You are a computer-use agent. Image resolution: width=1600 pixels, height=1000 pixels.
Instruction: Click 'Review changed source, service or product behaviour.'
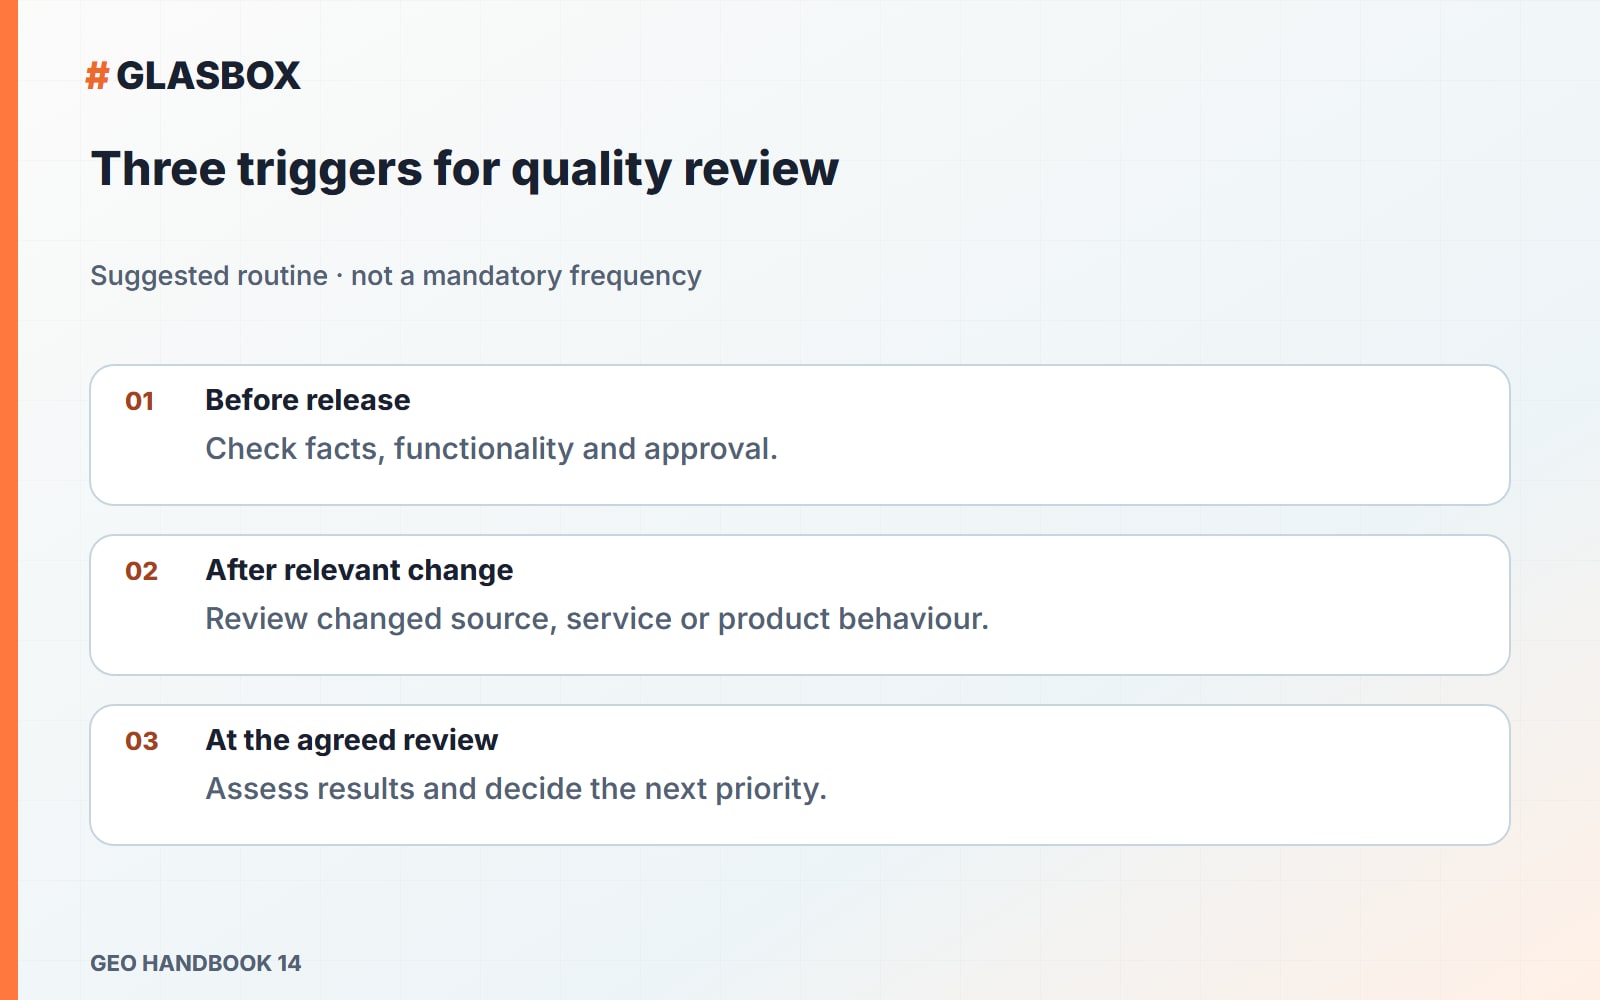tap(597, 619)
